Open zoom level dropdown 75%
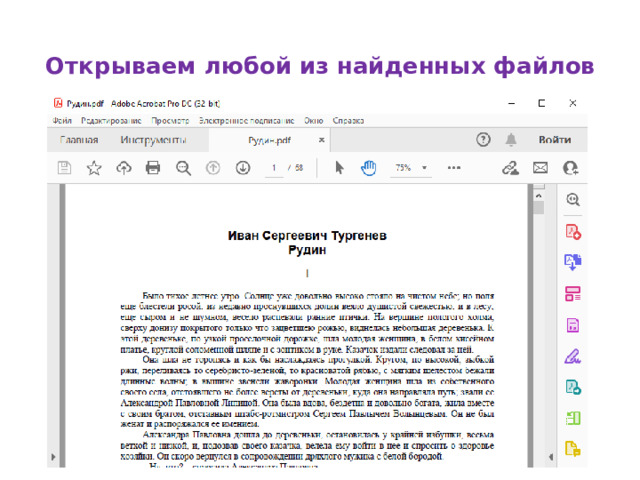The image size is (640, 480). pos(424,168)
